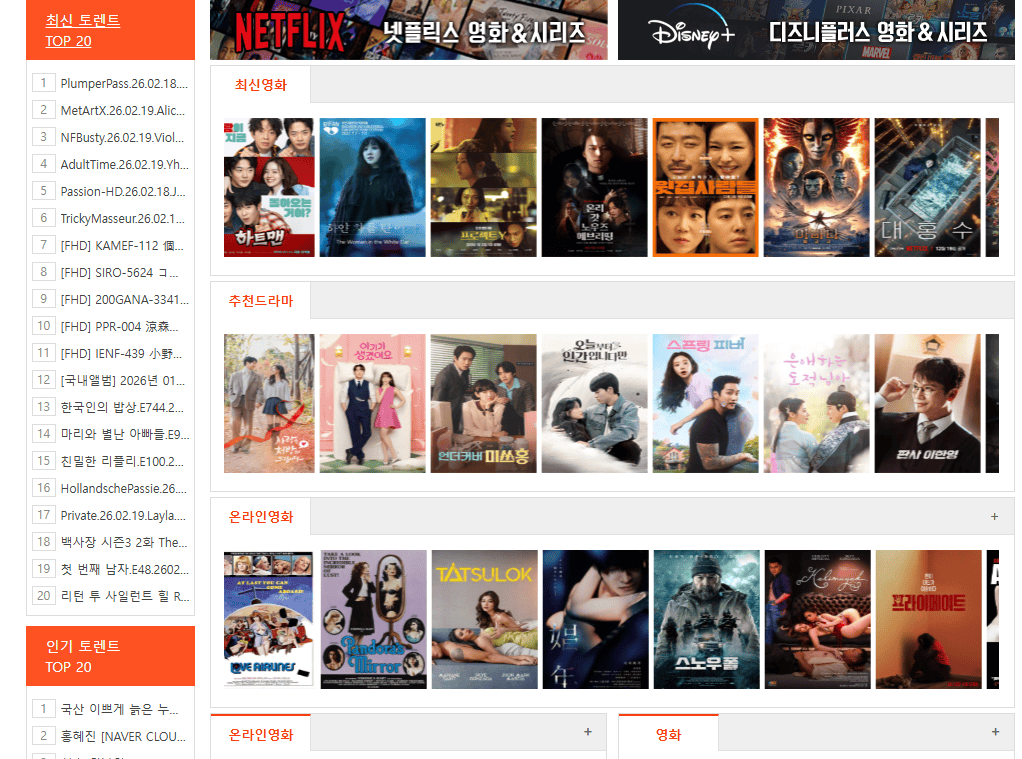
Task: Expand the 온라인영화 section with plus icon
Action: pos(995,516)
